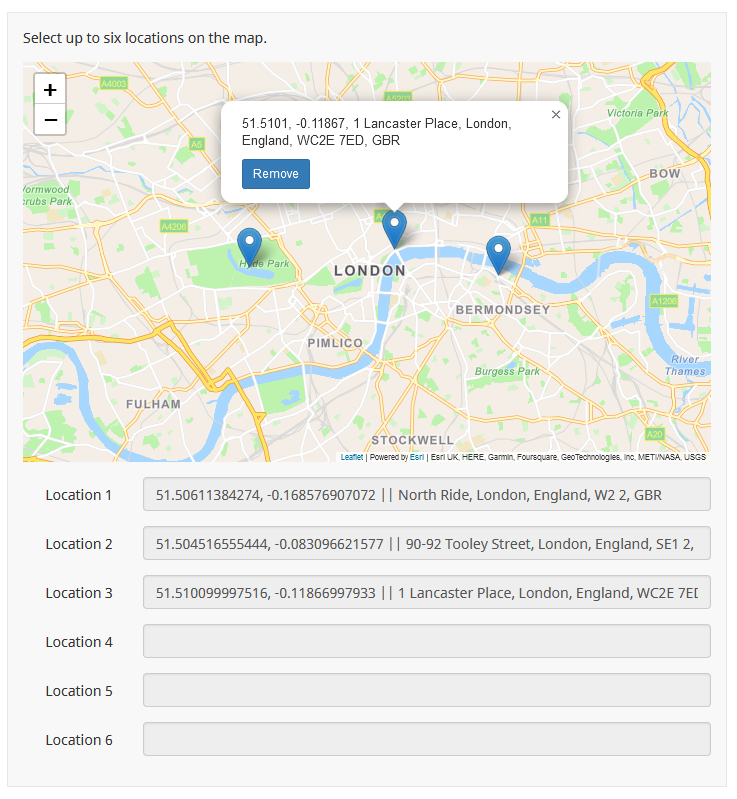Click the marker beneath the address popup

[395, 229]
